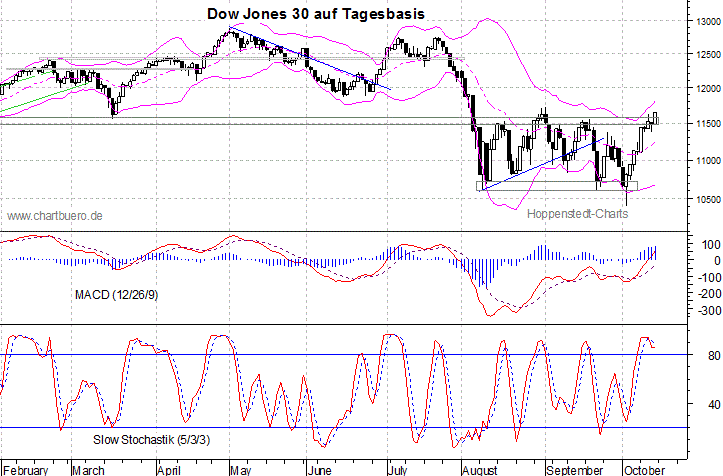
Task: Click the chart title 'Dow Jones 30 auf Tagesbasis'
Action: (x=316, y=14)
